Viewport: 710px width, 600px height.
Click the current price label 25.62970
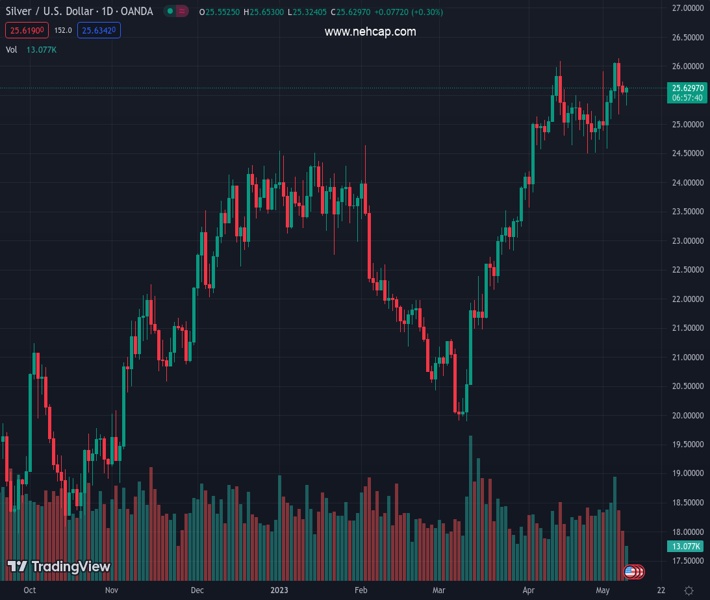click(x=687, y=88)
